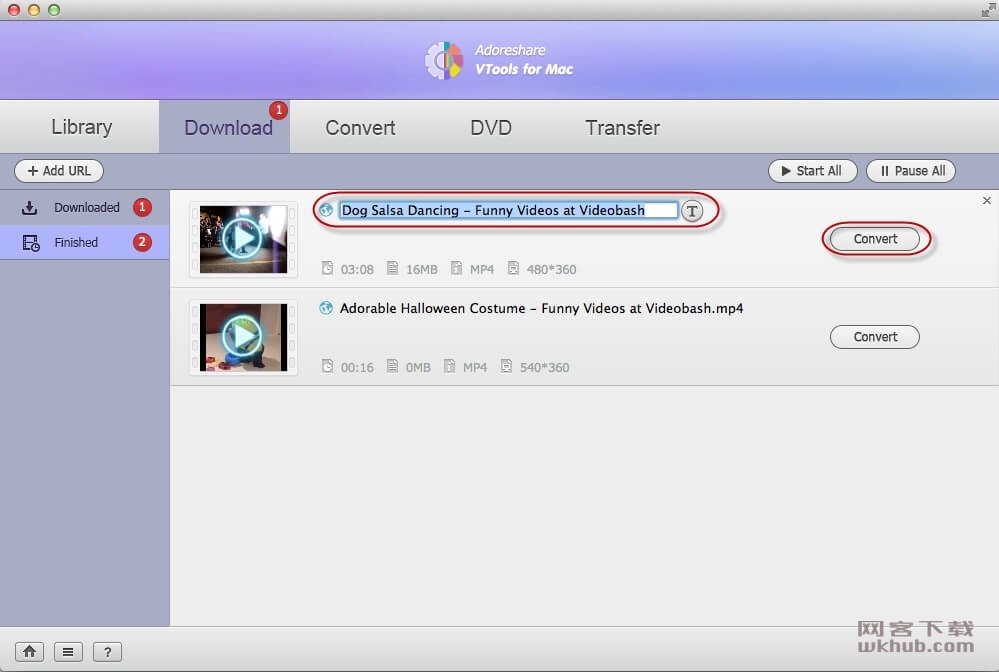Click the Finished count badge
This screenshot has height=672, width=999.
142,242
